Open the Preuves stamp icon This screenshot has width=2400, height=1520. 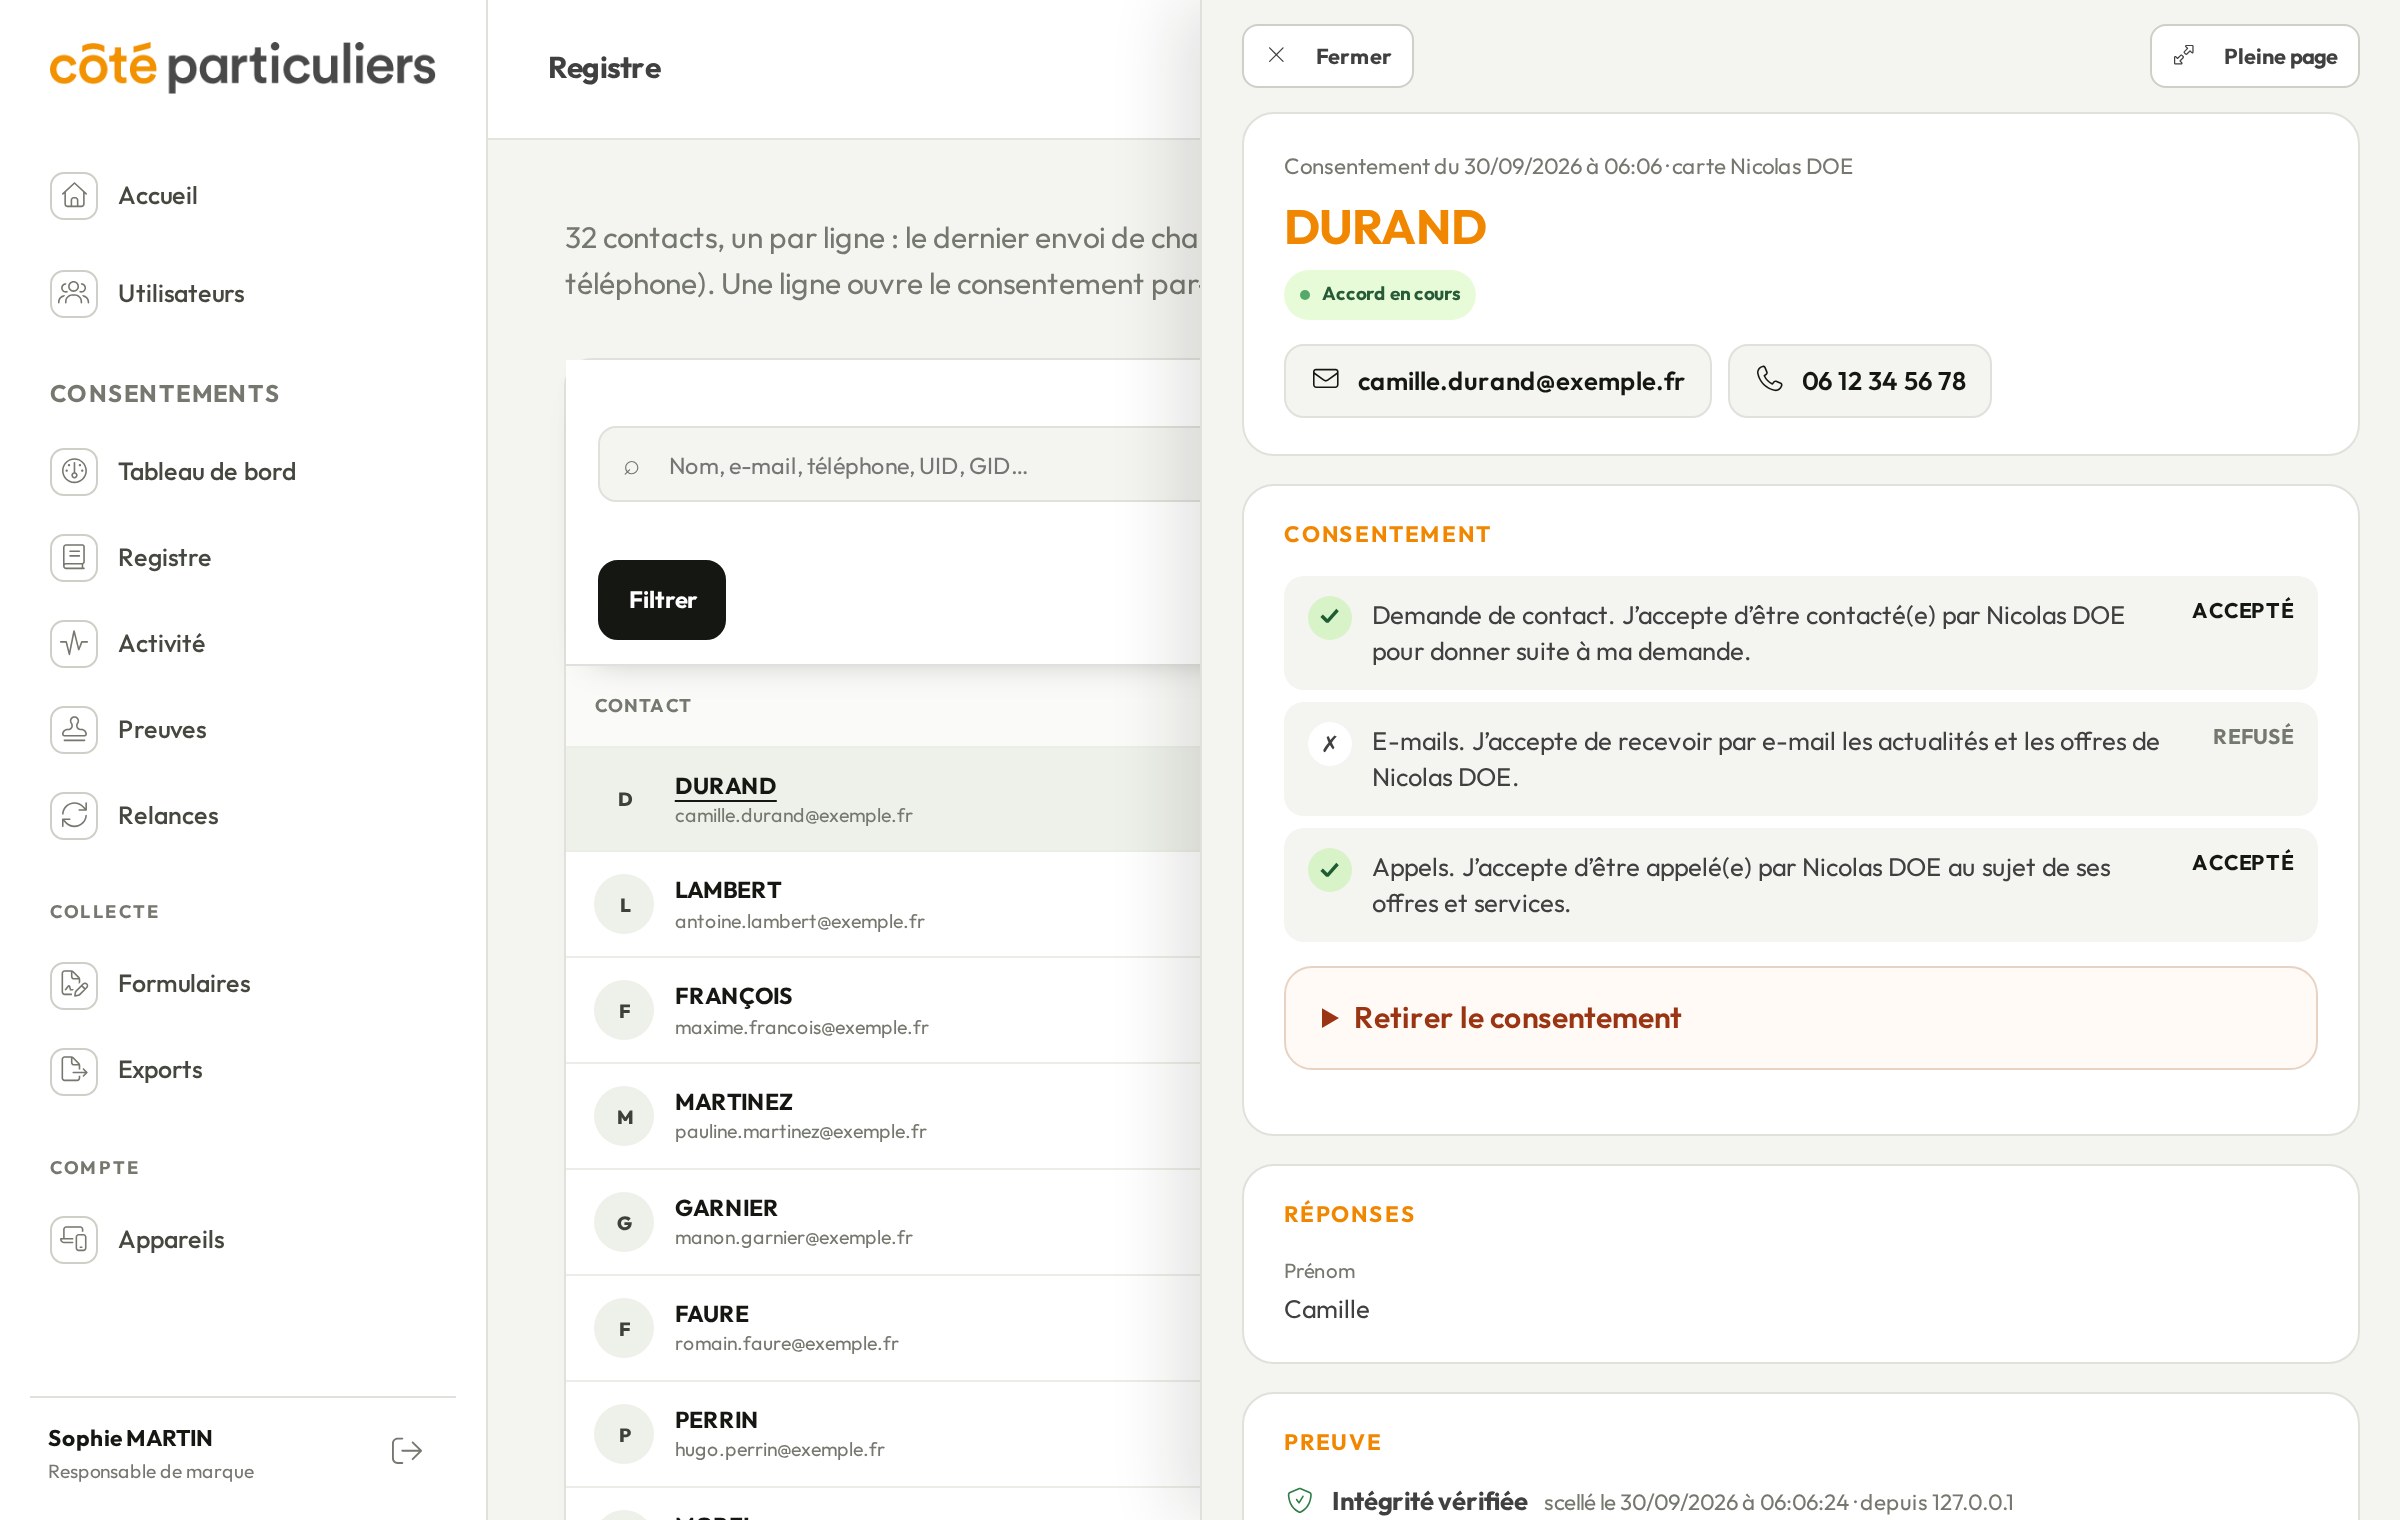click(x=74, y=729)
